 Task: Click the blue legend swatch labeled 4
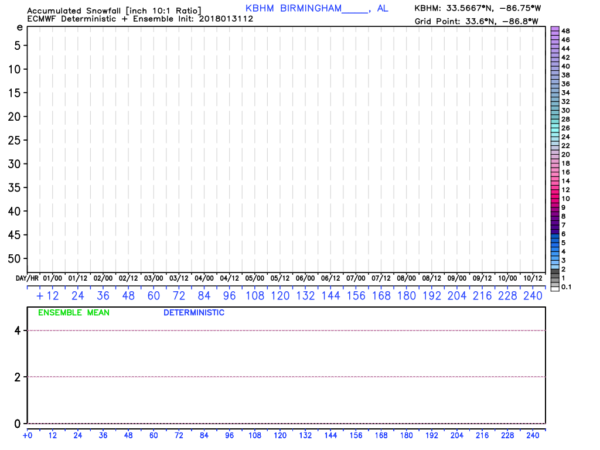coord(555,252)
